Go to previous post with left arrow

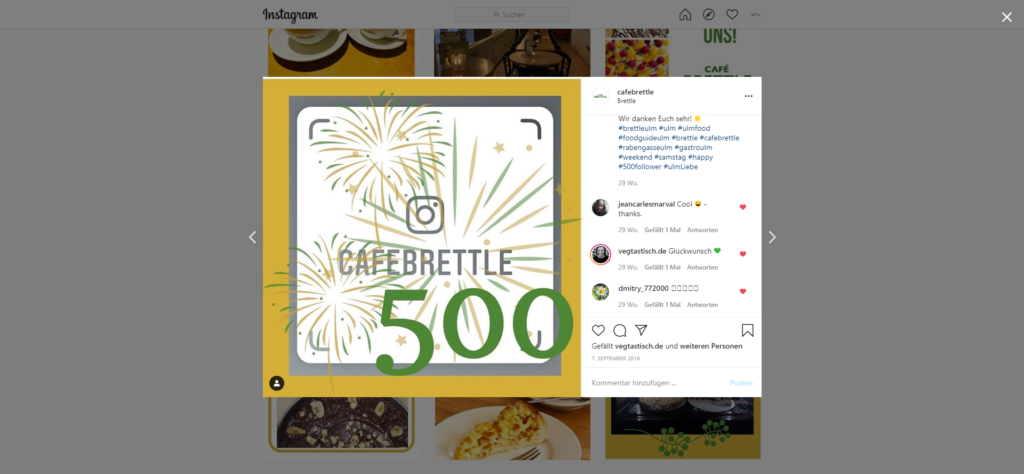(253, 237)
